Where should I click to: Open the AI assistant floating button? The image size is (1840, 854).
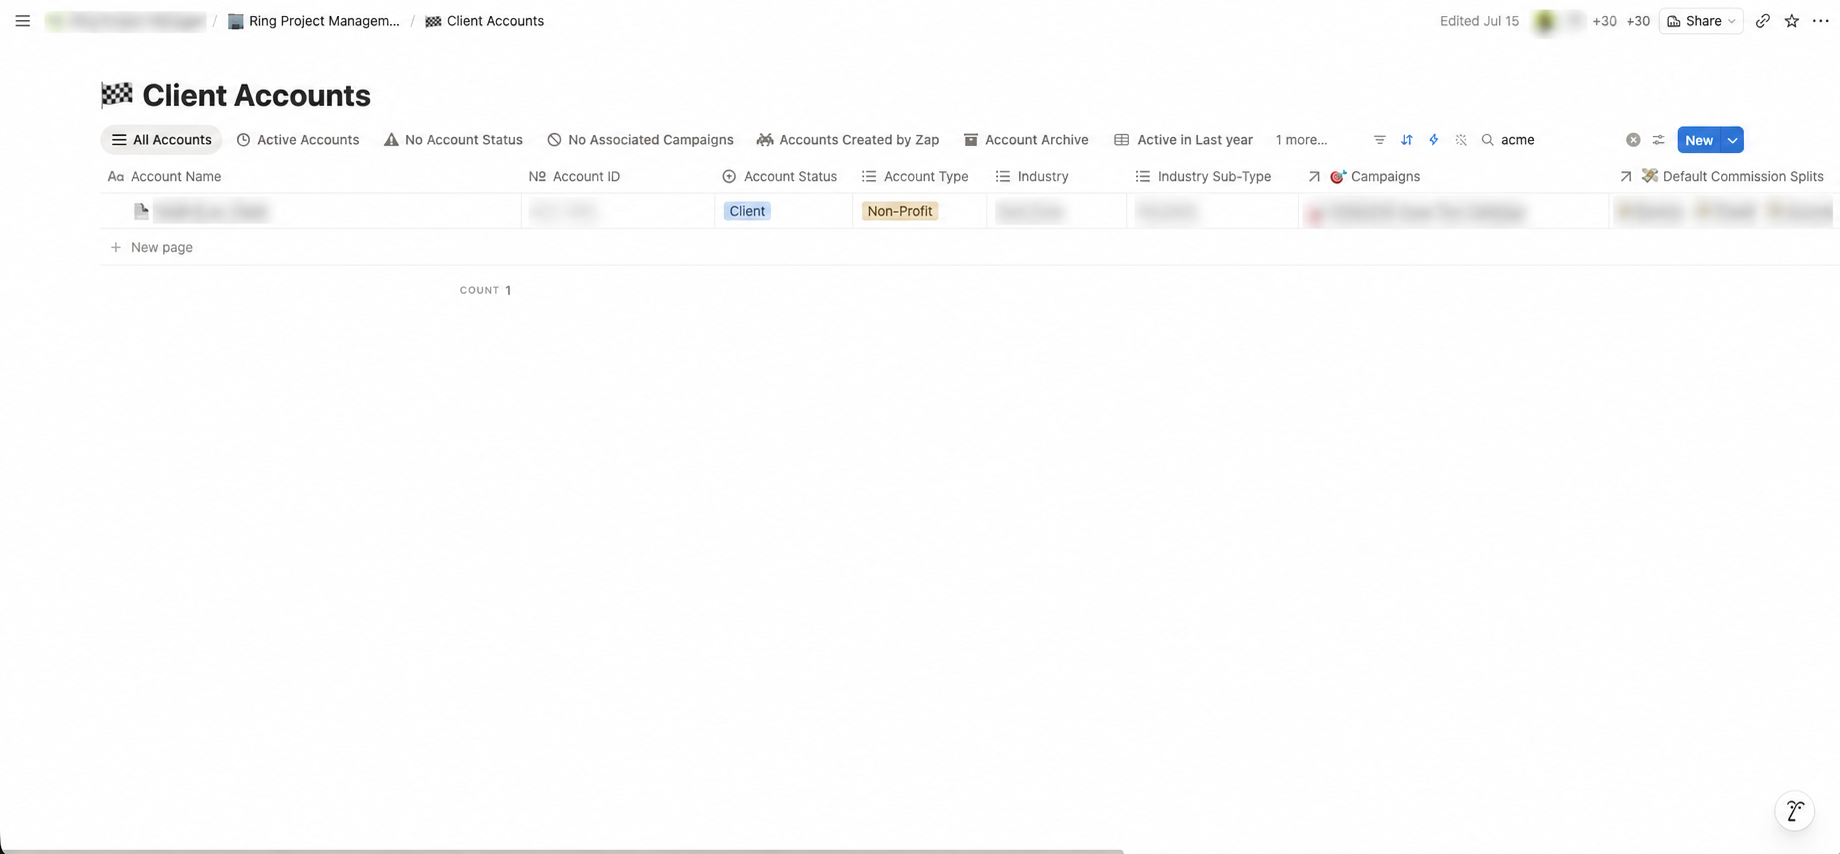click(1794, 810)
